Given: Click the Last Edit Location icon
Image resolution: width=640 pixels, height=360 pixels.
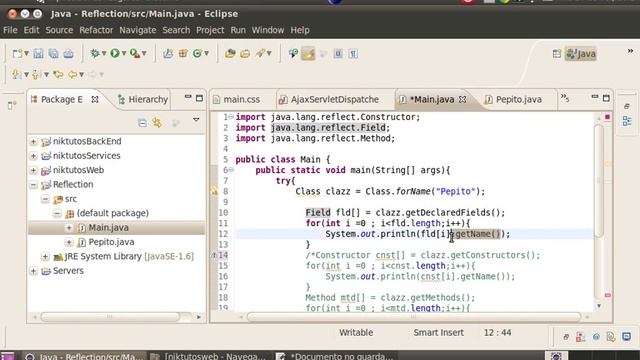Looking at the screenshot, I should tap(58, 74).
